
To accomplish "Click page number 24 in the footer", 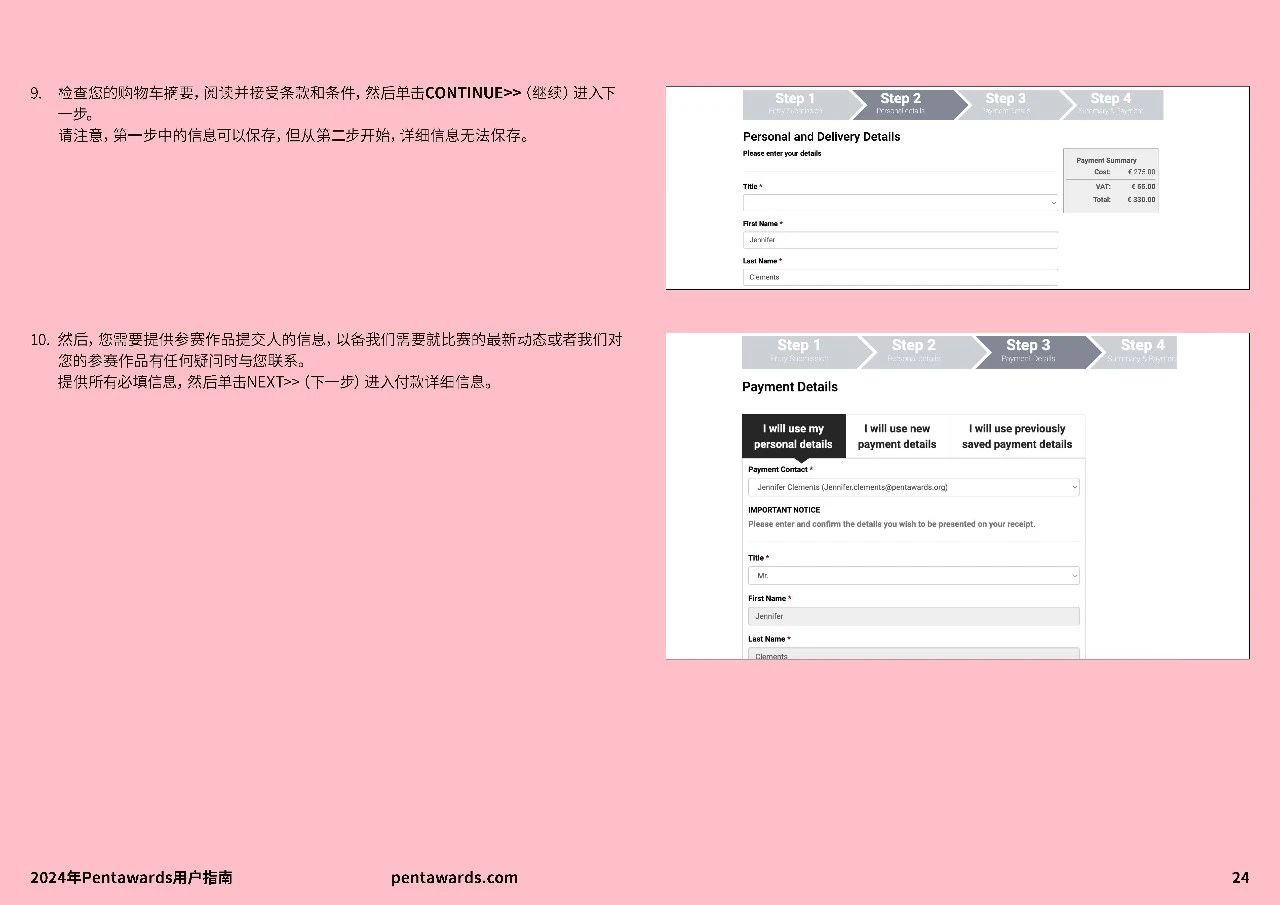I will point(1240,878).
